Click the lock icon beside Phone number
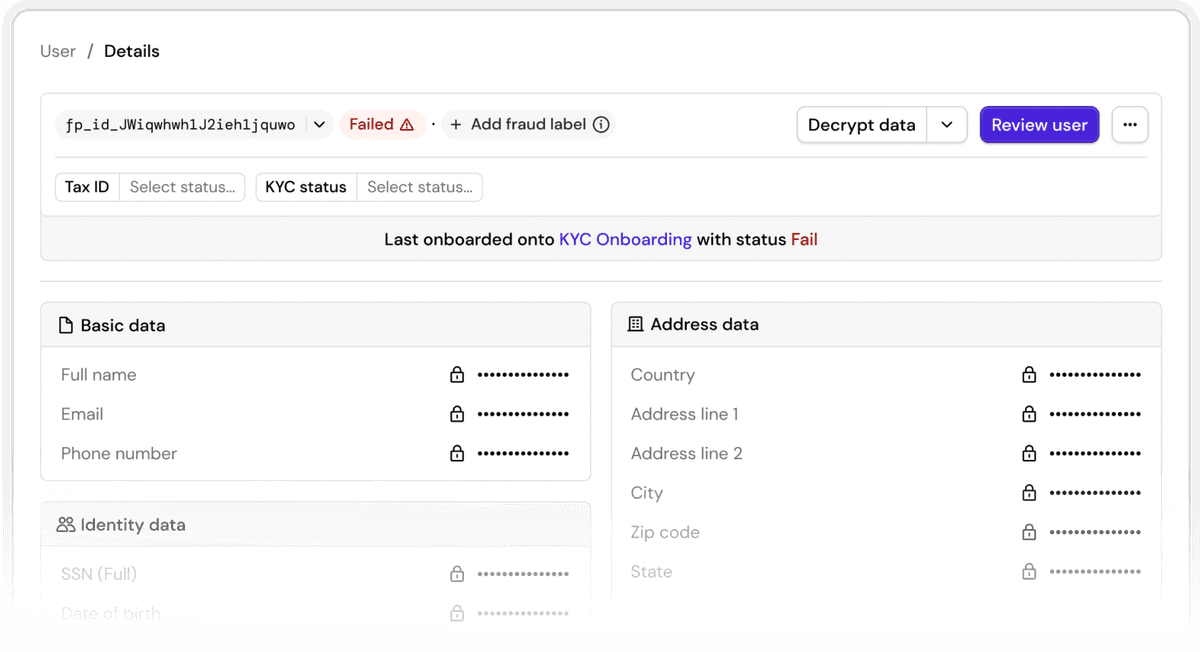This screenshot has height=652, width=1200. click(457, 454)
